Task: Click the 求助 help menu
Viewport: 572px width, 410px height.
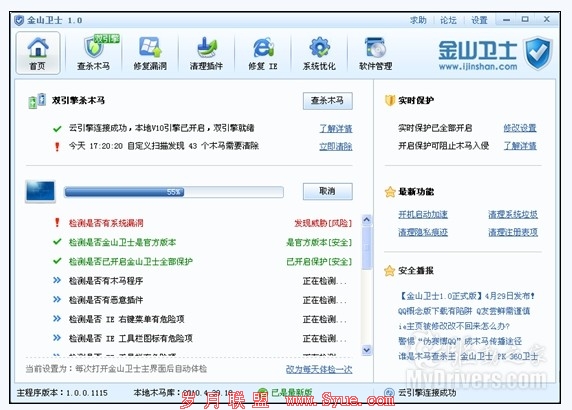Action: click(418, 20)
